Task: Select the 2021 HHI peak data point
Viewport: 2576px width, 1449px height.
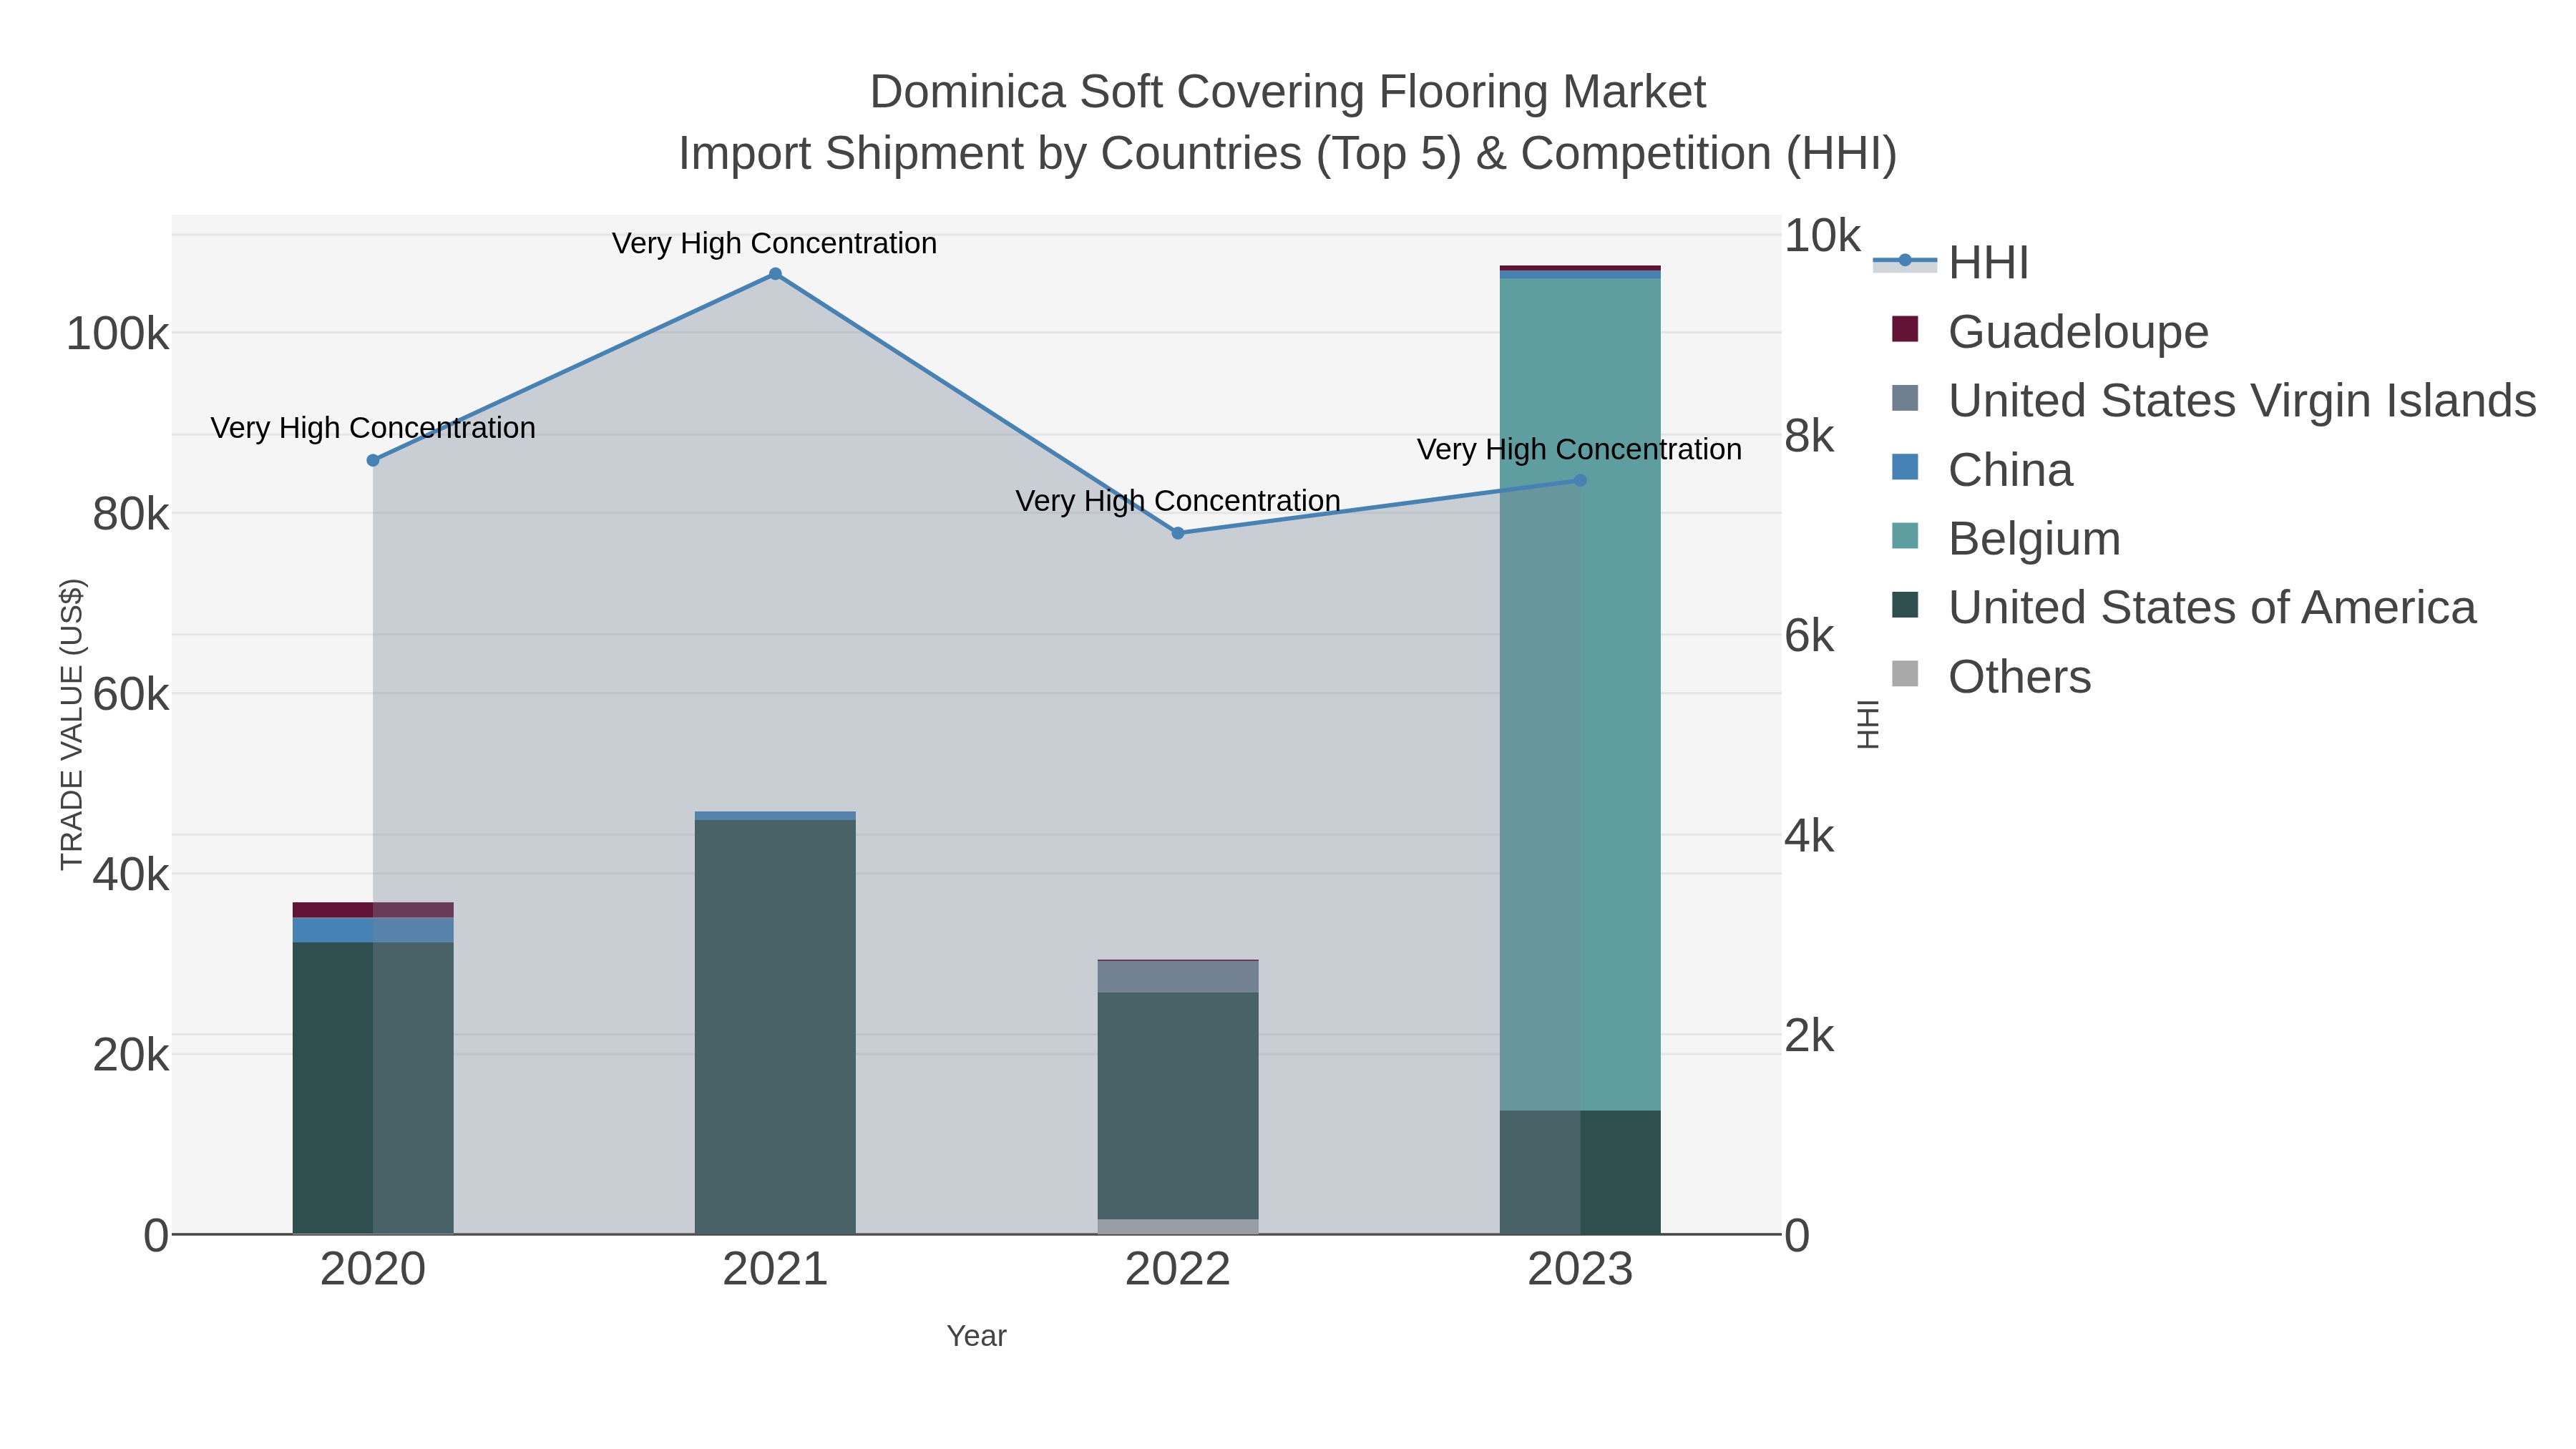Action: tap(775, 274)
